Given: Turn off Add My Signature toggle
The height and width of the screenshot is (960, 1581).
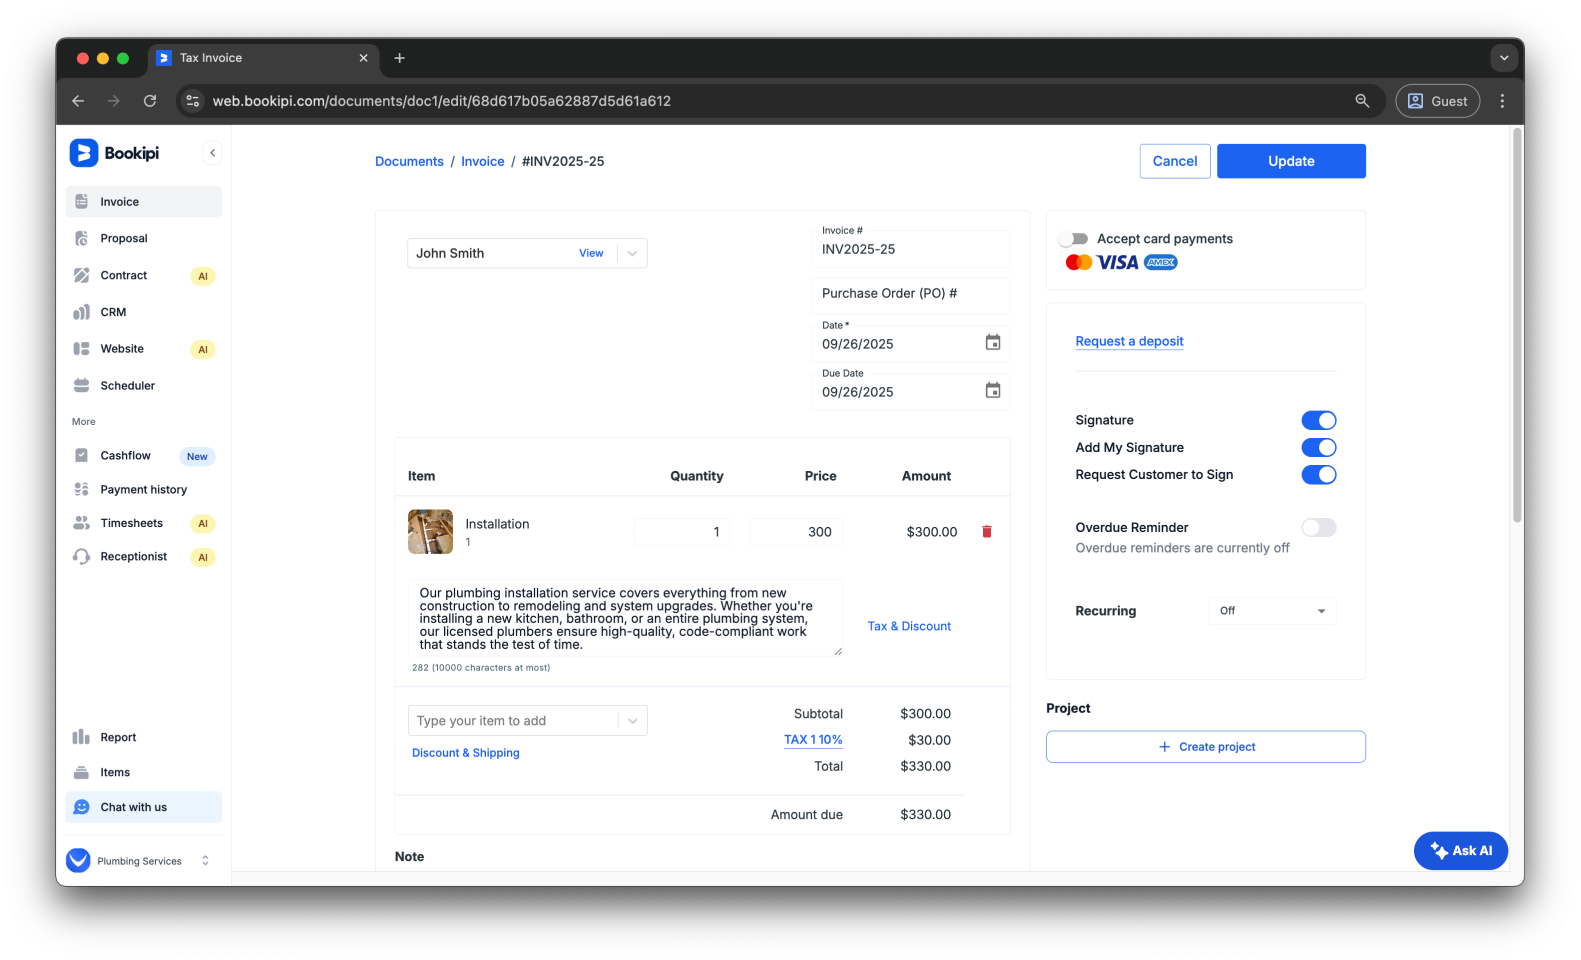Looking at the screenshot, I should [1319, 447].
